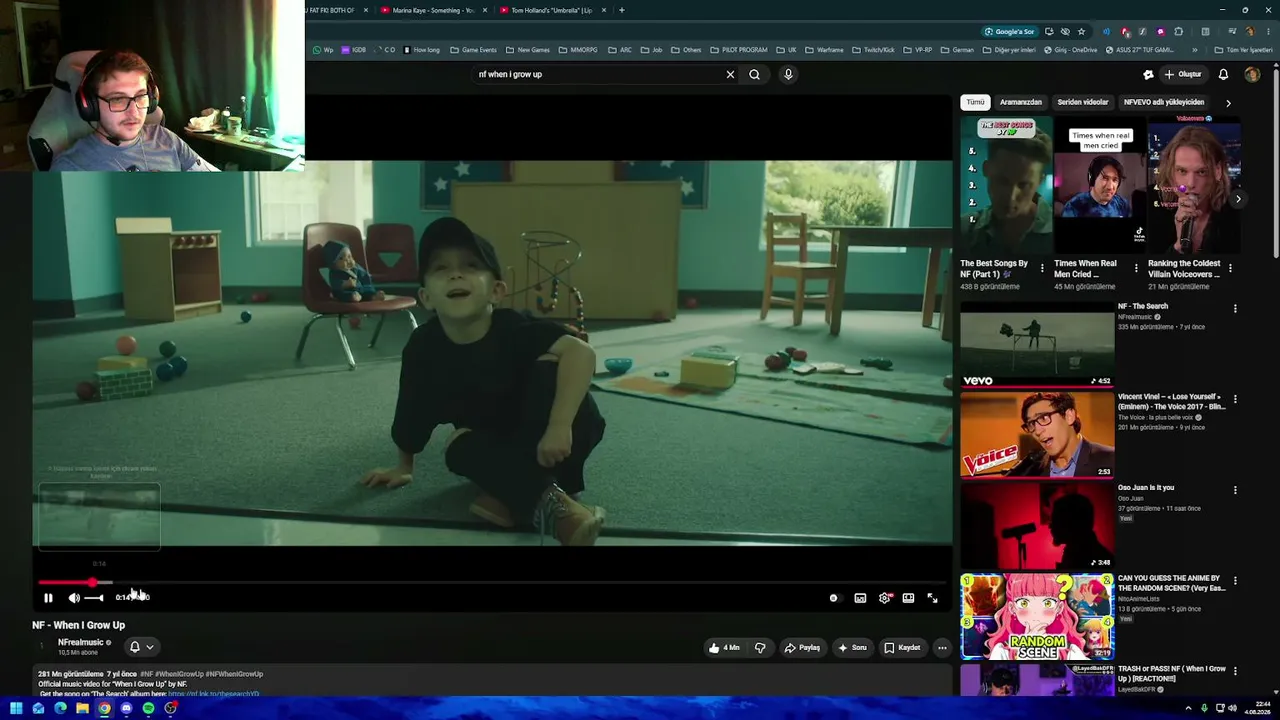Screen dimensions: 1280x720
Task: Open the NFrealmusic channel link
Action: tap(81, 642)
